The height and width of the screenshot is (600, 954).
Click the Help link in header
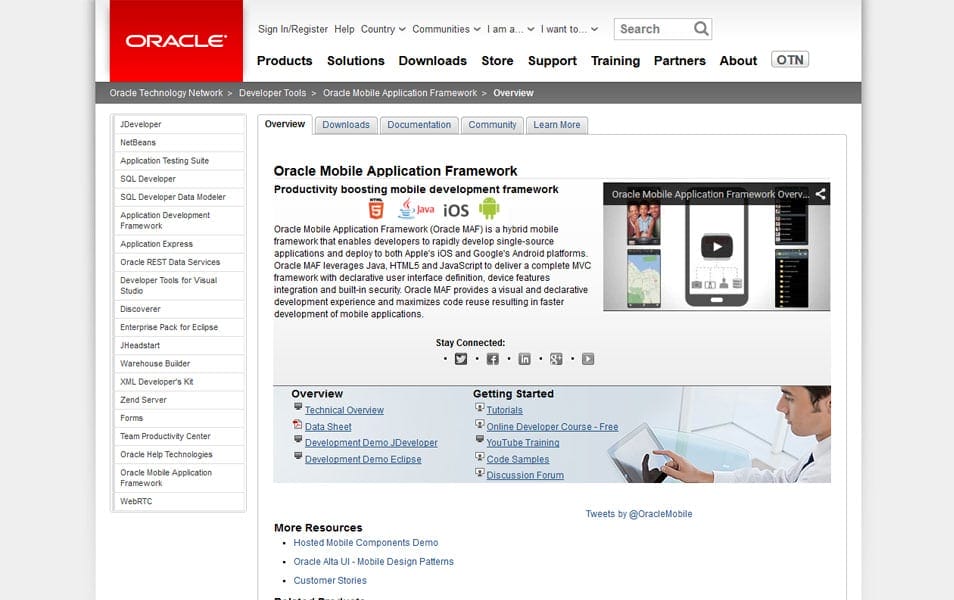pos(344,29)
